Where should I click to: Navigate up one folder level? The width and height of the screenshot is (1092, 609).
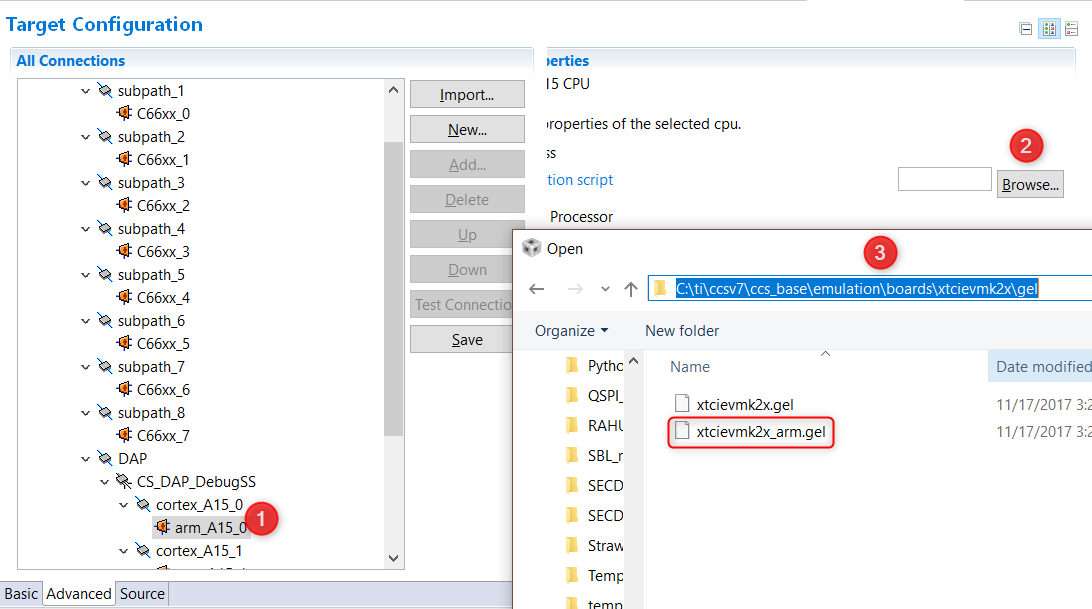click(630, 289)
